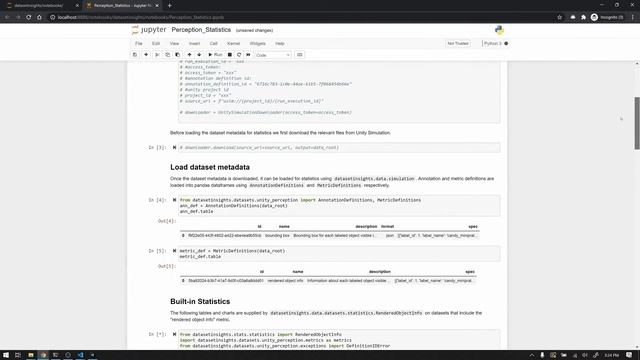Open the cell type dropdown showing Code
The height and width of the screenshot is (360, 640).
pos(273,55)
